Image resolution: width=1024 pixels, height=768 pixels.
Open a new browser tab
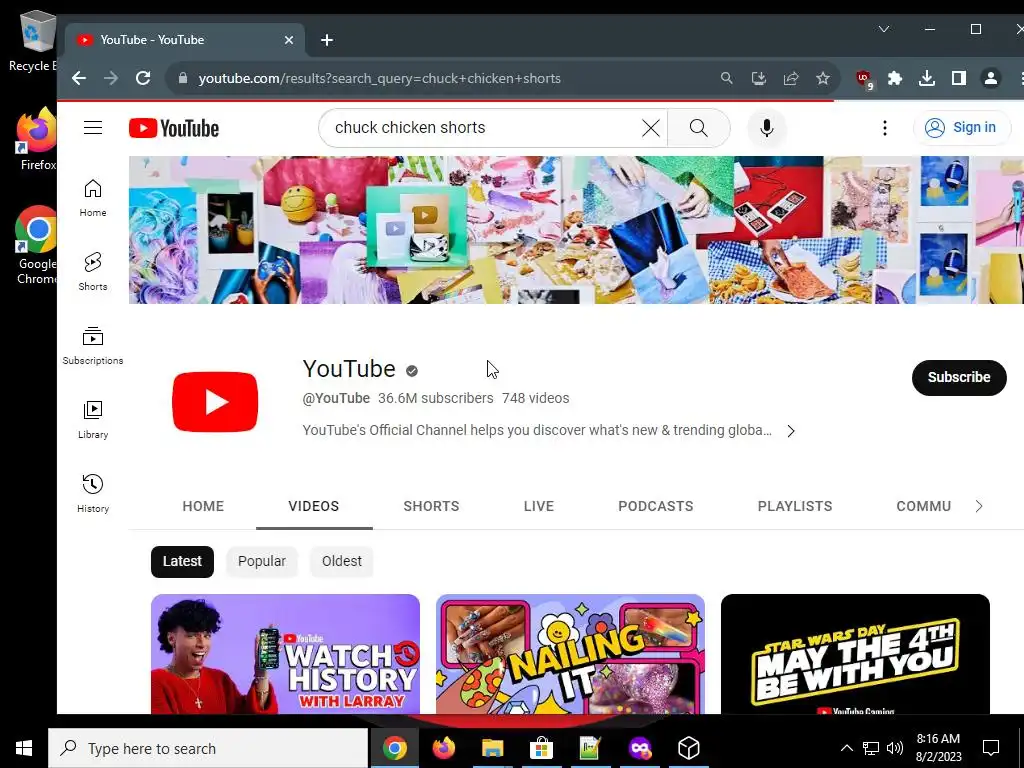[327, 40]
